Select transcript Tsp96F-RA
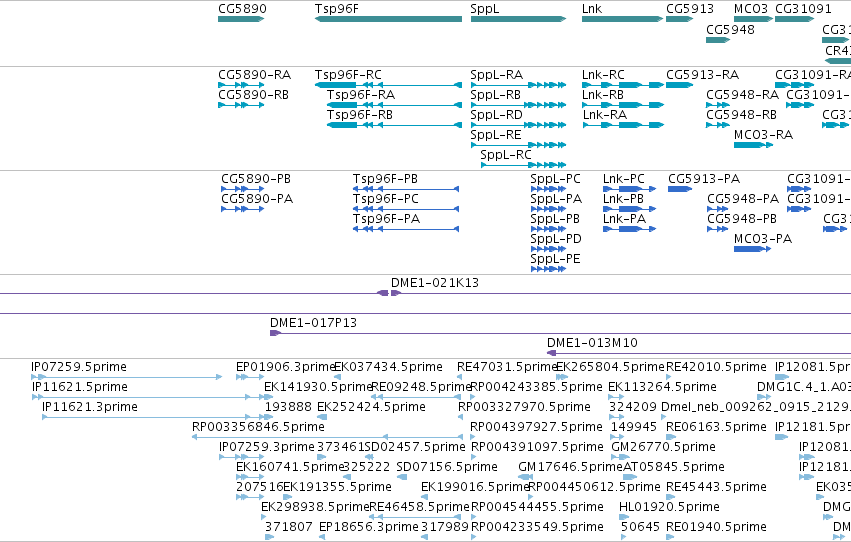 pos(394,105)
